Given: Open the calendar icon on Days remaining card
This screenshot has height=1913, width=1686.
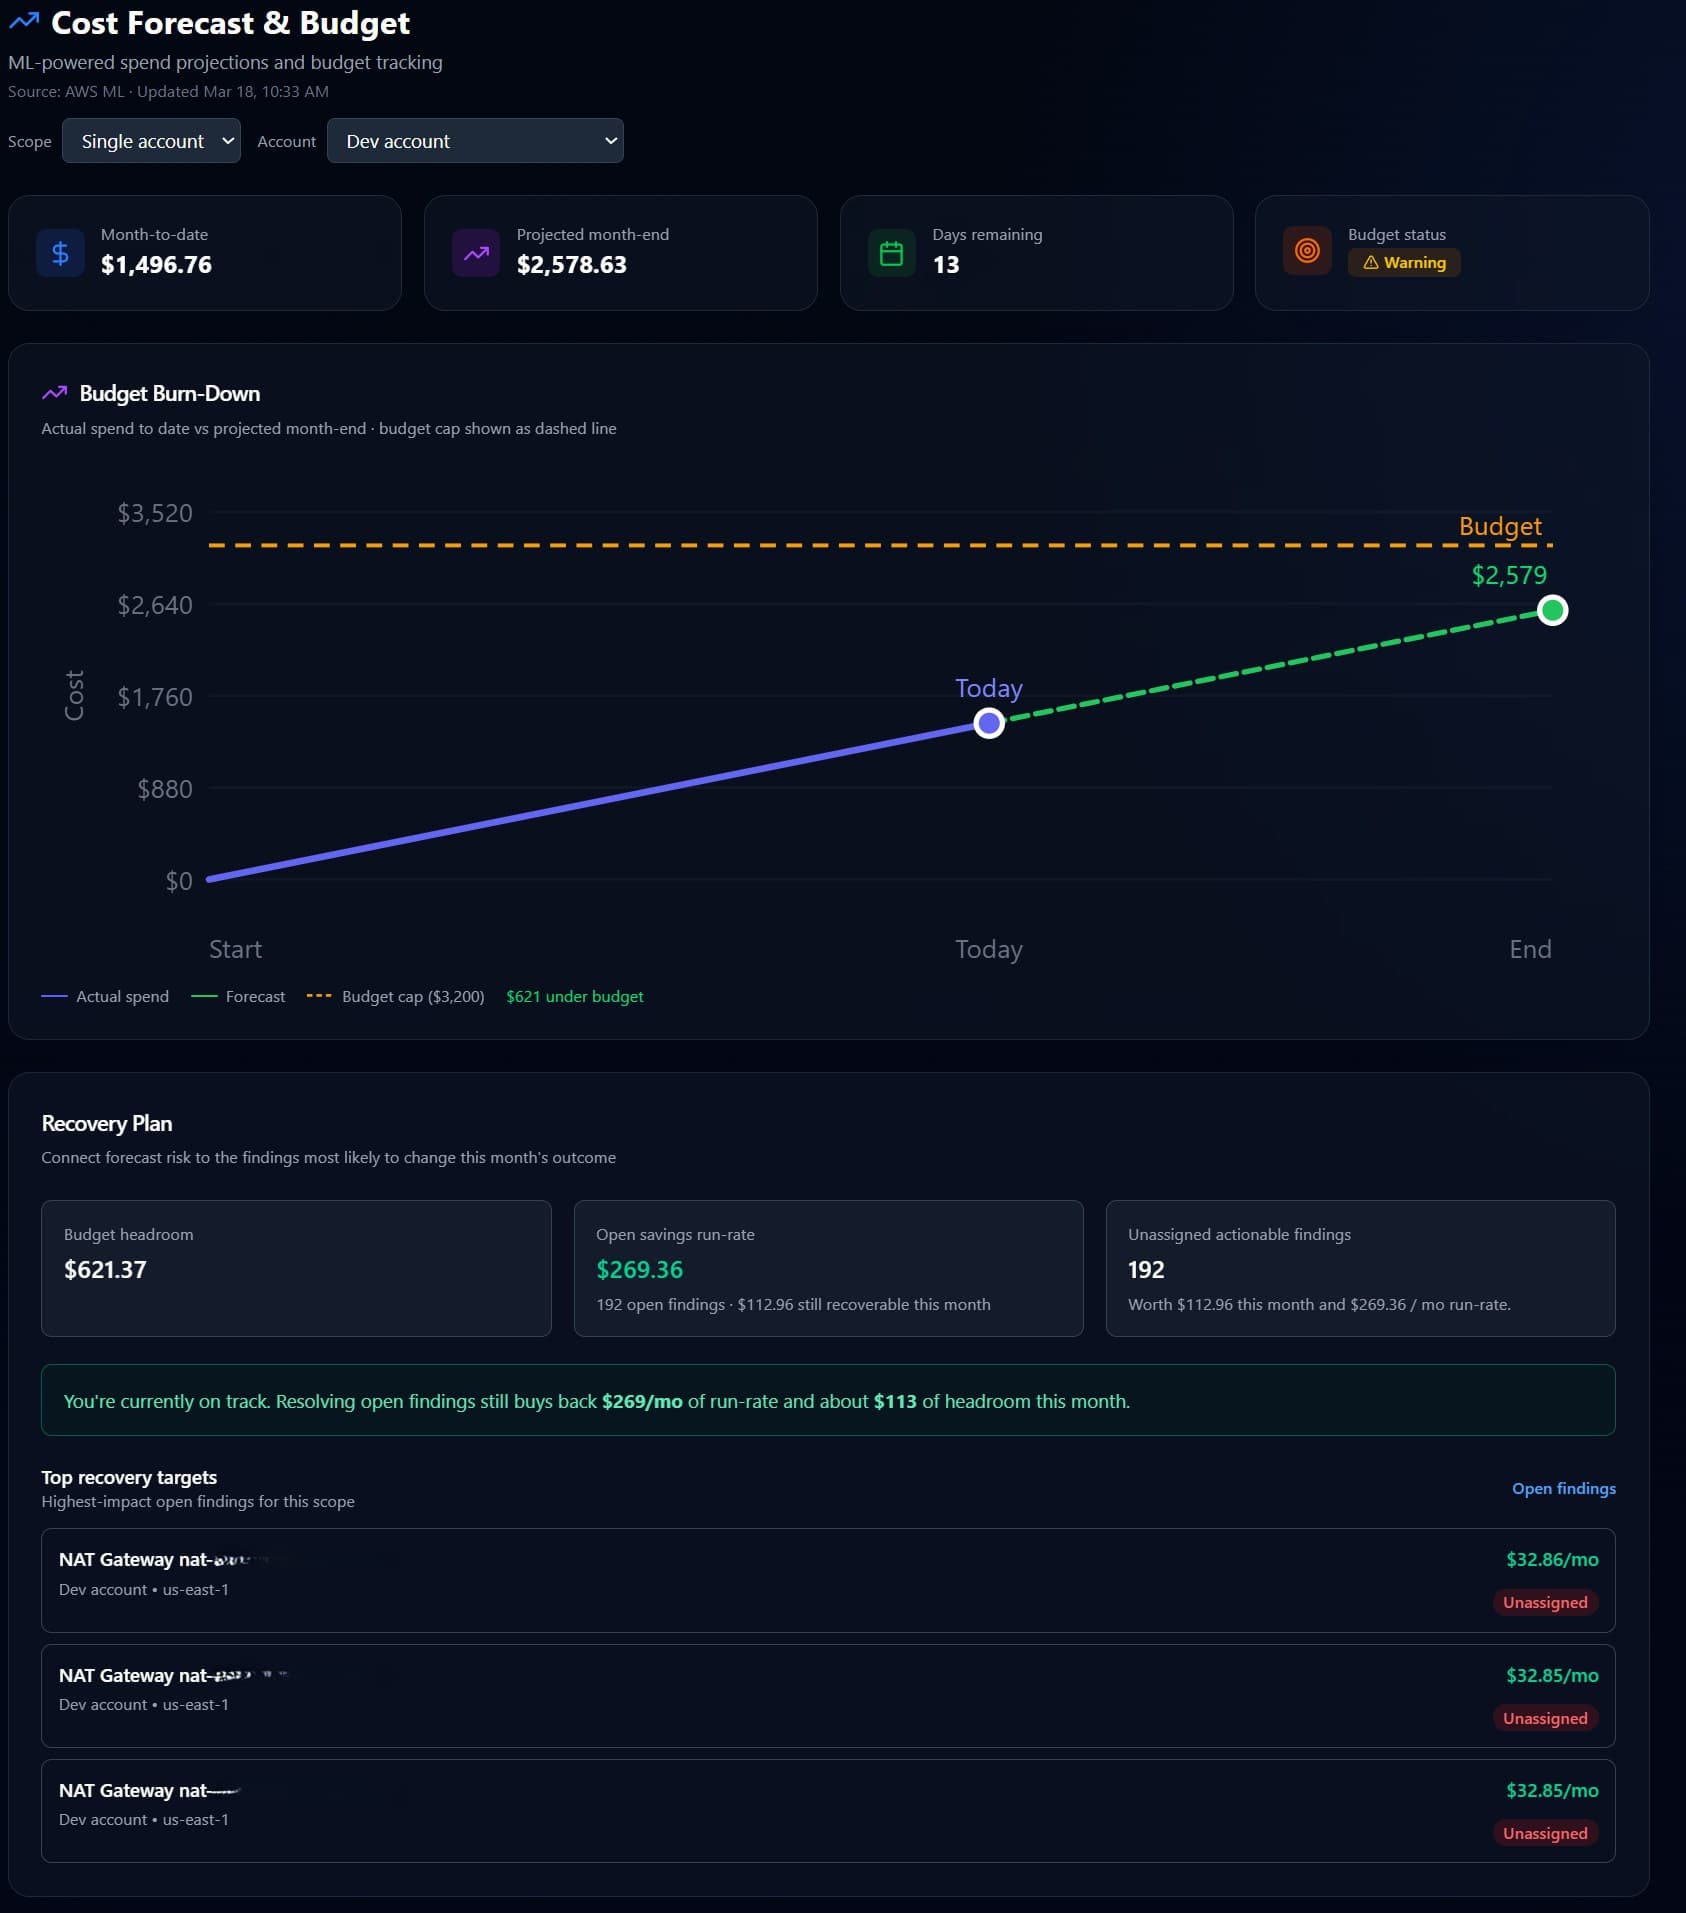Looking at the screenshot, I should tap(892, 252).
